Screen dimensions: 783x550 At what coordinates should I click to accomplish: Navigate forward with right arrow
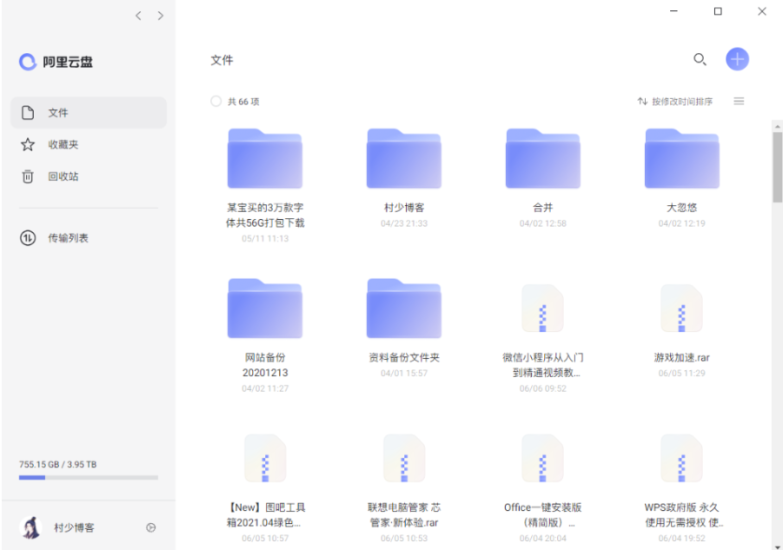pyautogui.click(x=160, y=15)
